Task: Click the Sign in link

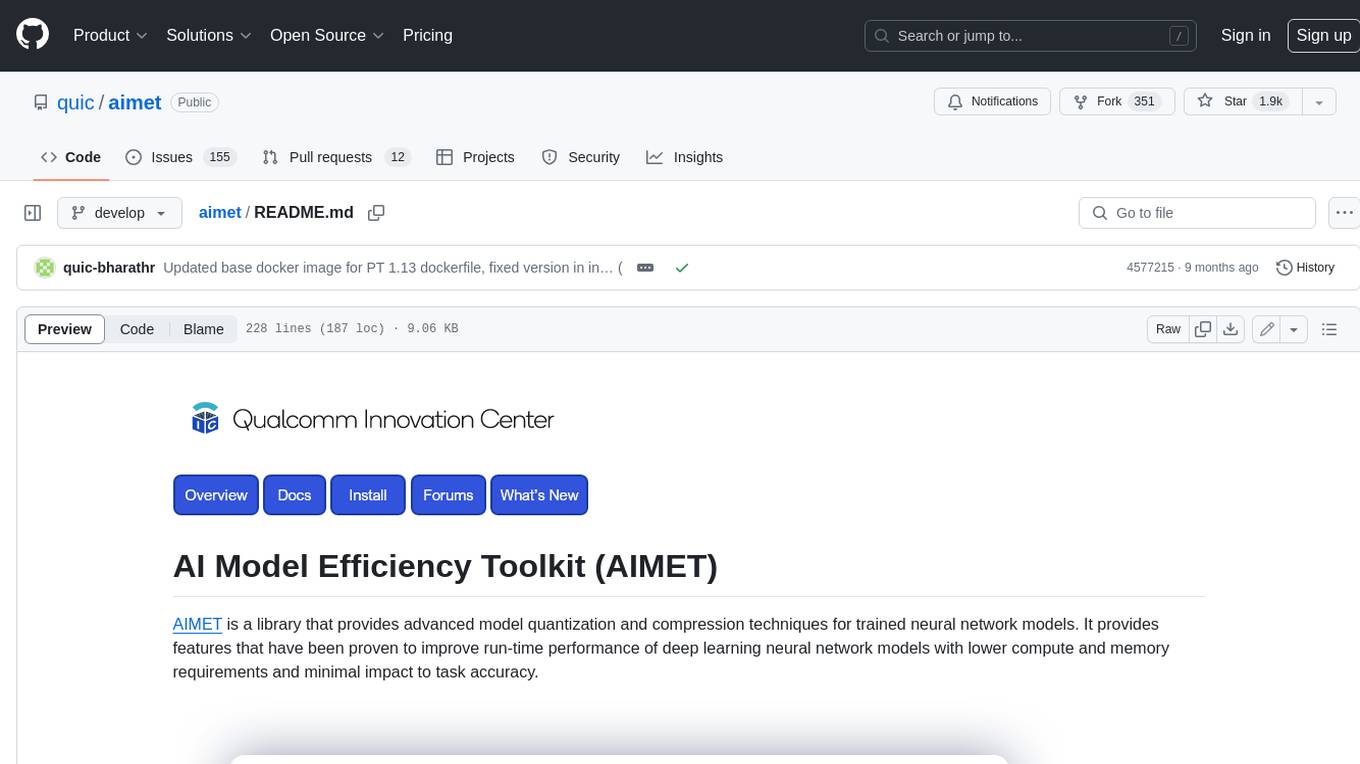Action: pos(1245,35)
